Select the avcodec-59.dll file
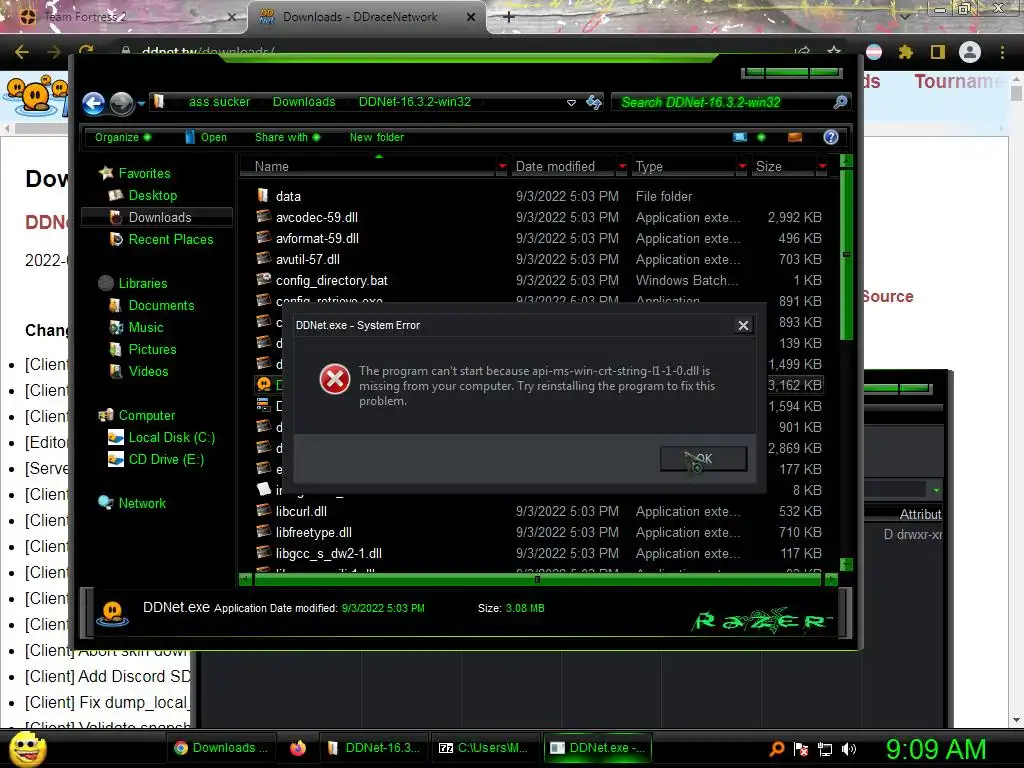The width and height of the screenshot is (1024, 768). [317, 217]
